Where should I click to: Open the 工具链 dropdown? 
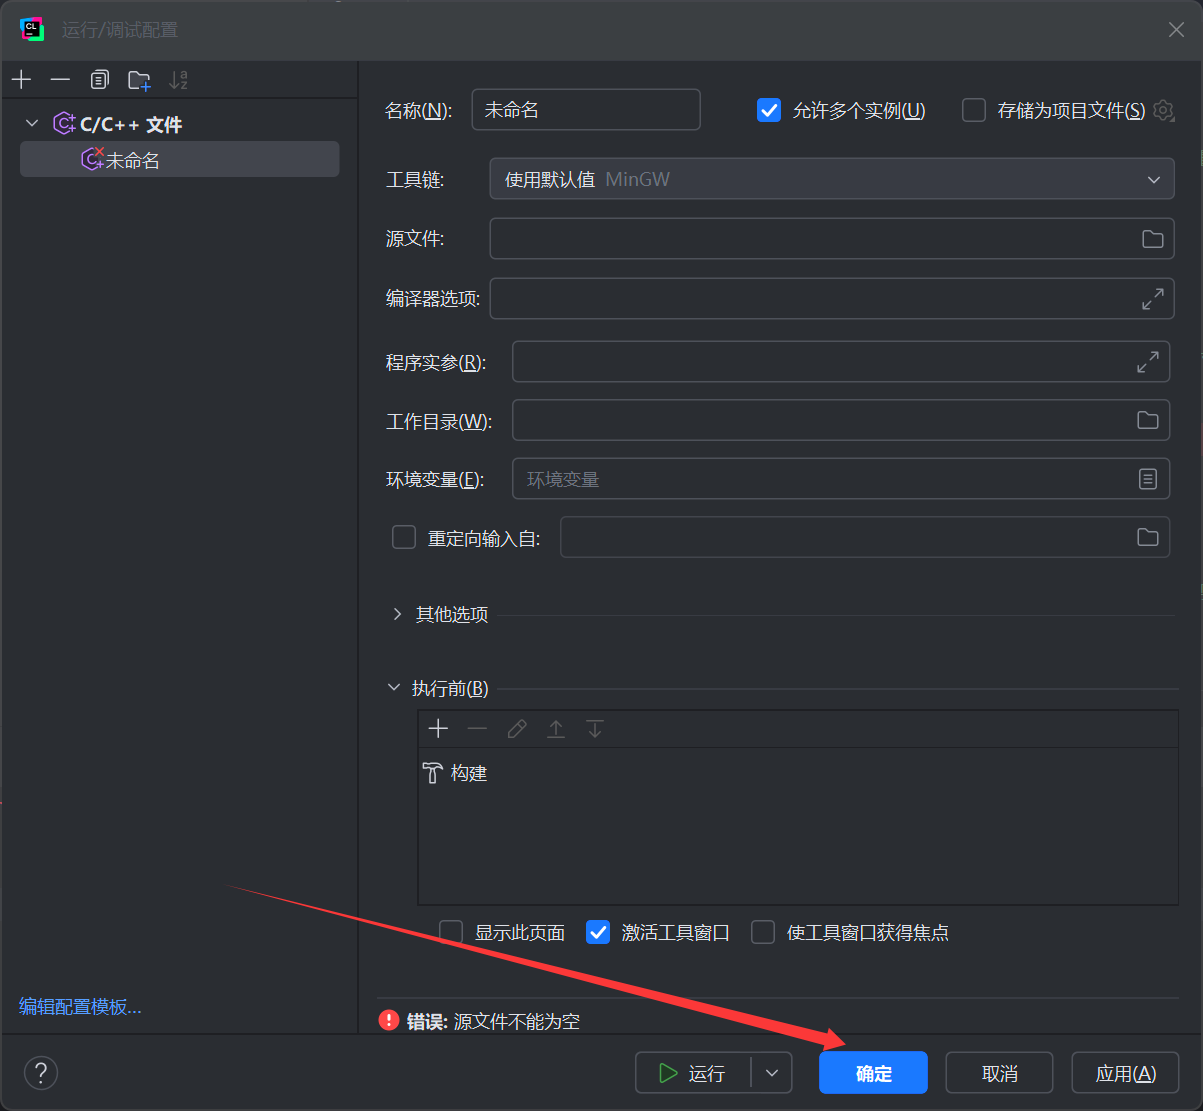click(832, 180)
